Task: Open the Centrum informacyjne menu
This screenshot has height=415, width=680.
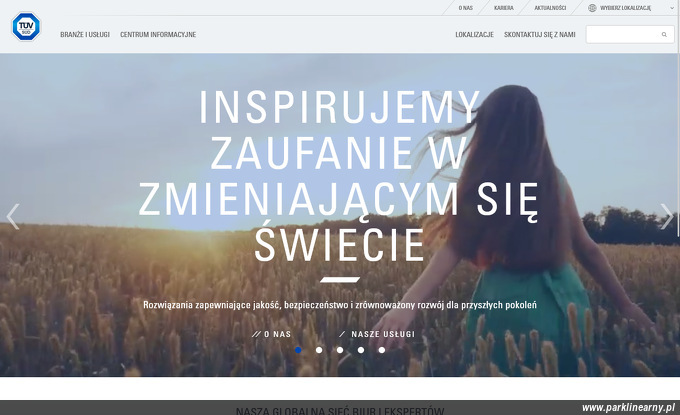Action: click(158, 35)
